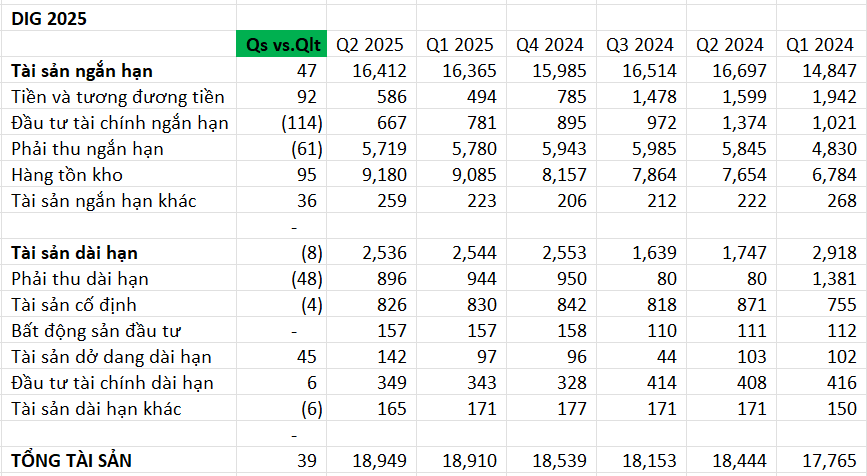
Task: Select the cell with value 18,910
Action: [461, 461]
